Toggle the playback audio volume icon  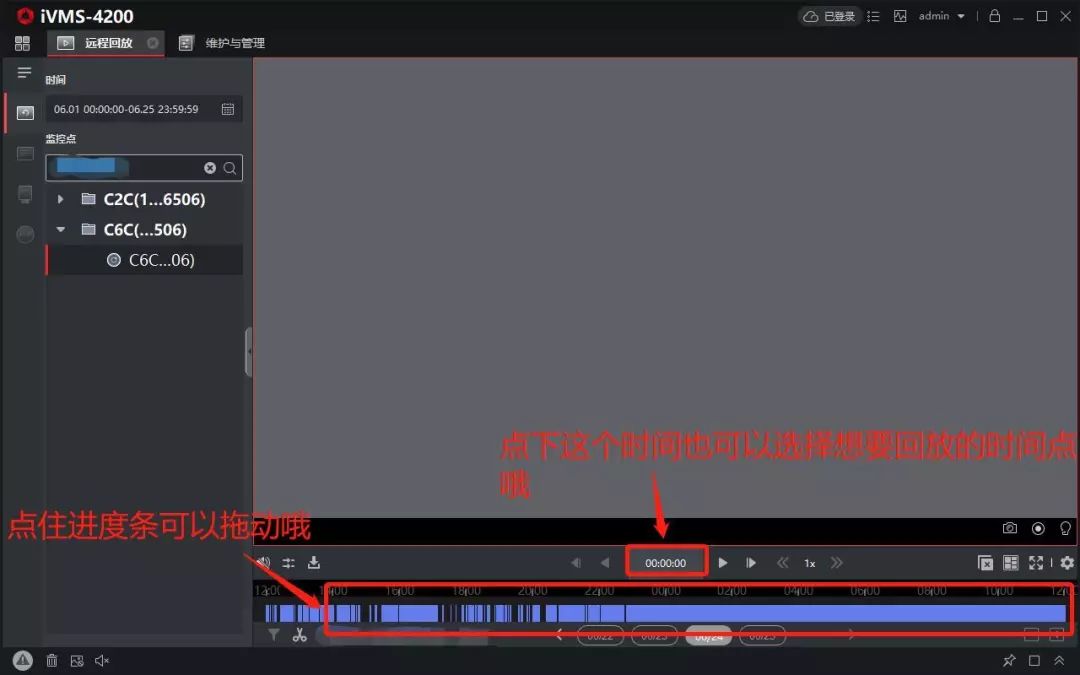point(264,563)
